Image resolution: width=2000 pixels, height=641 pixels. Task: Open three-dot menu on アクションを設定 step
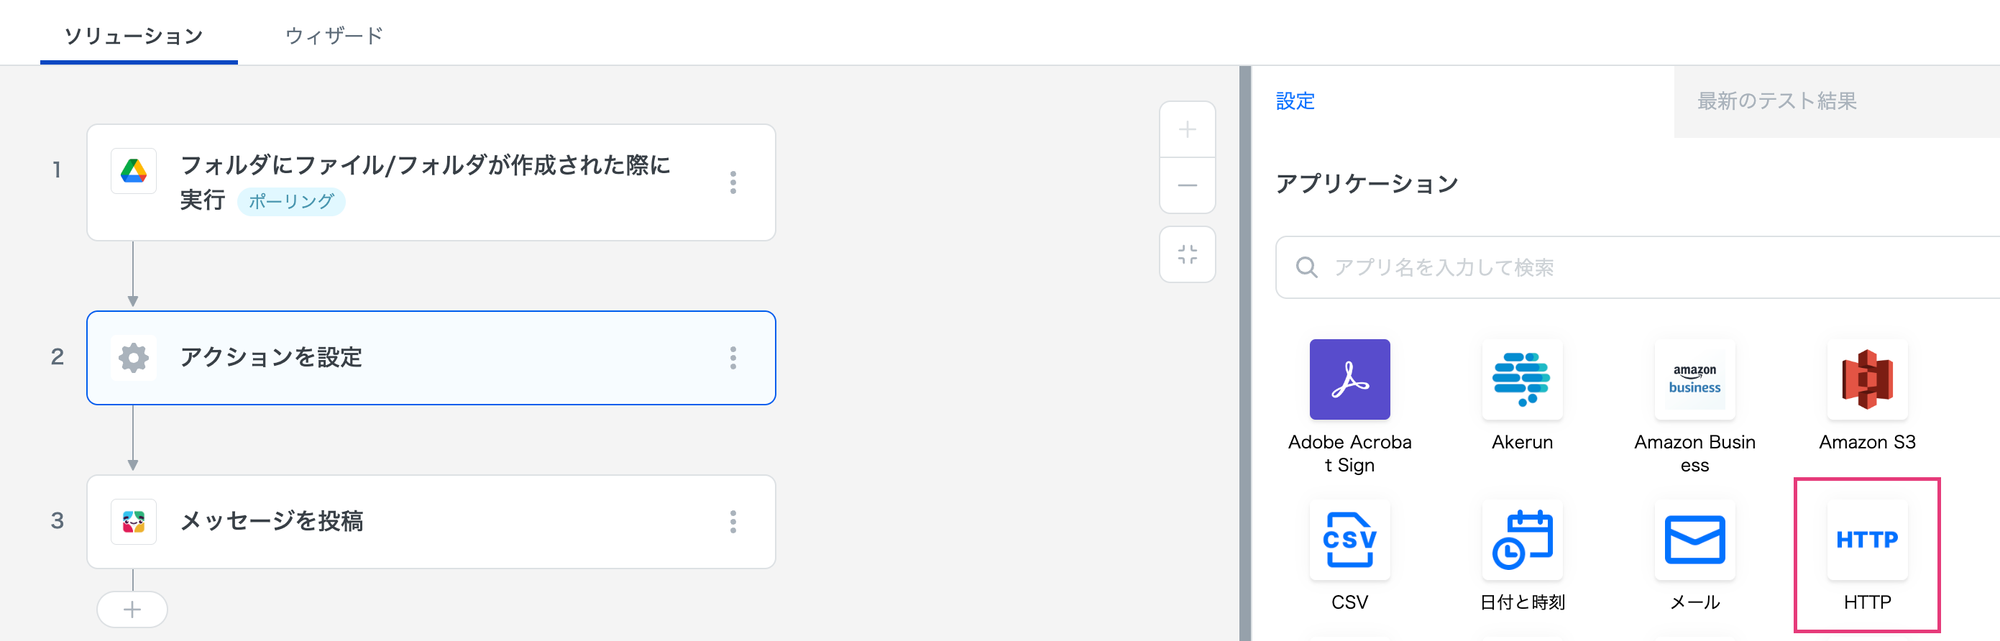[x=733, y=358]
